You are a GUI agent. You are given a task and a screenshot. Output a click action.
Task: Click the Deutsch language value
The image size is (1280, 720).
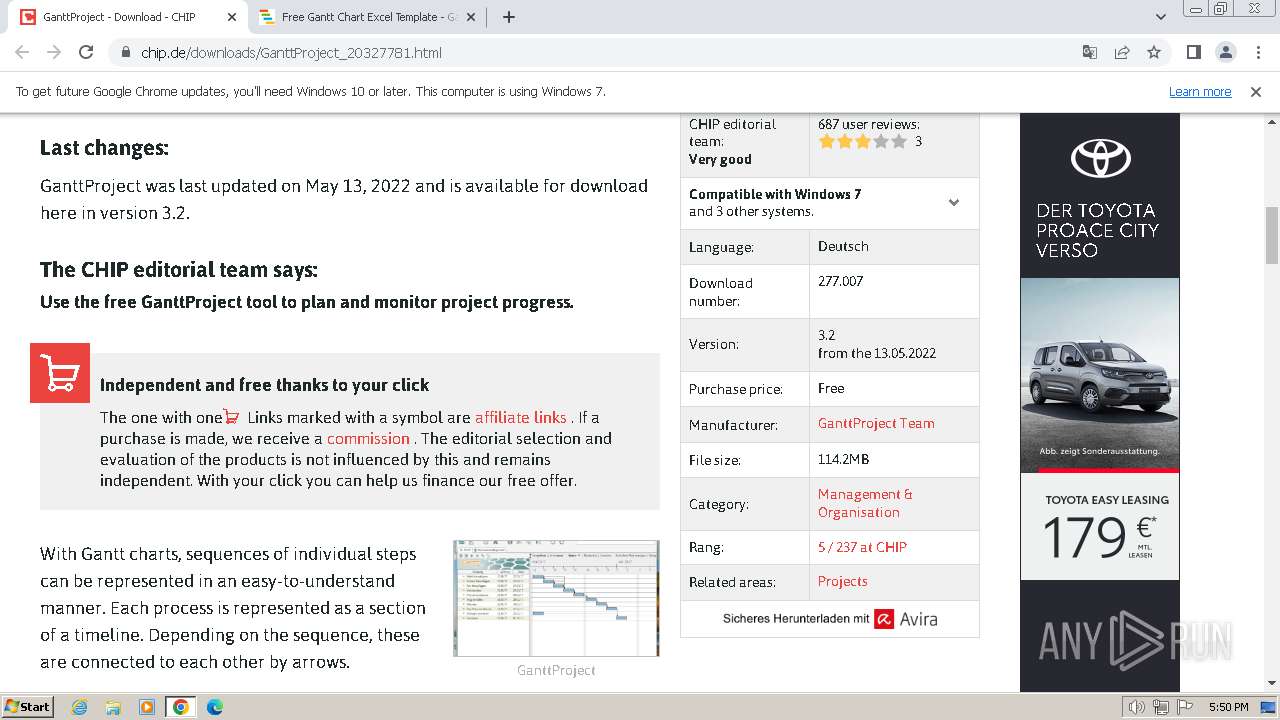point(843,246)
